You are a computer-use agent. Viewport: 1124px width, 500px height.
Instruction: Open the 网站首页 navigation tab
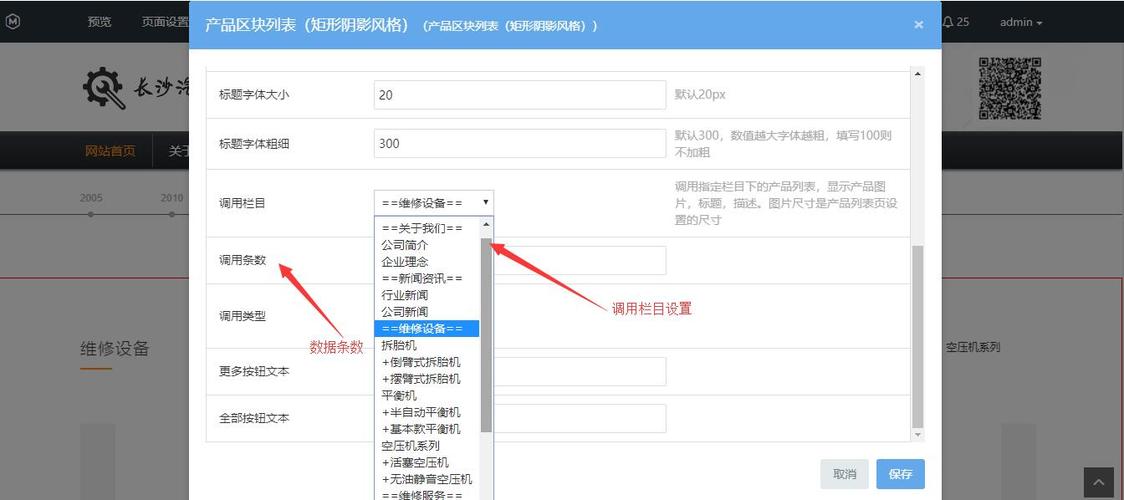pyautogui.click(x=110, y=151)
